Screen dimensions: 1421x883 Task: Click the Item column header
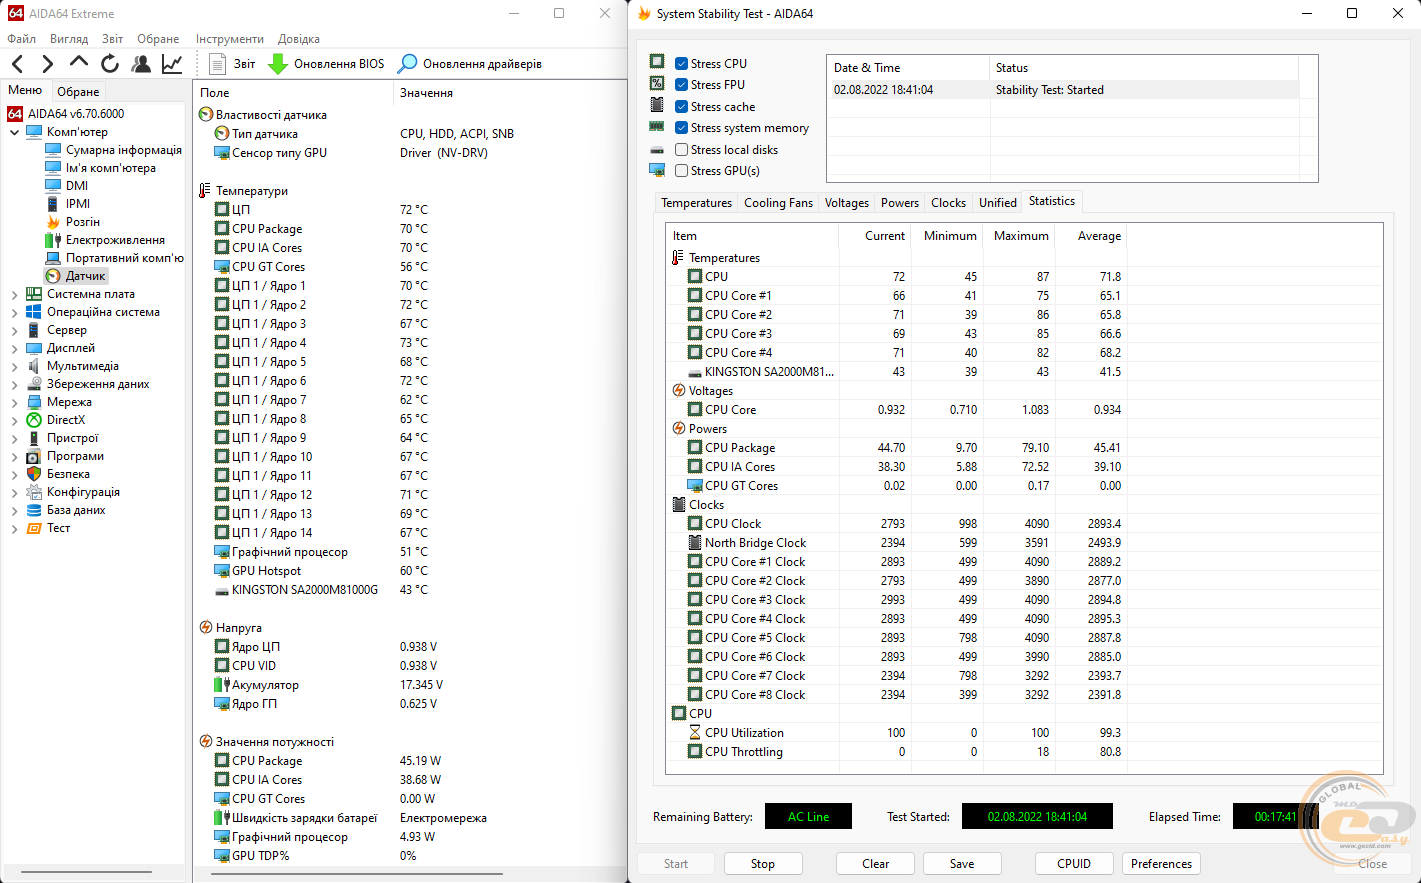pyautogui.click(x=752, y=236)
